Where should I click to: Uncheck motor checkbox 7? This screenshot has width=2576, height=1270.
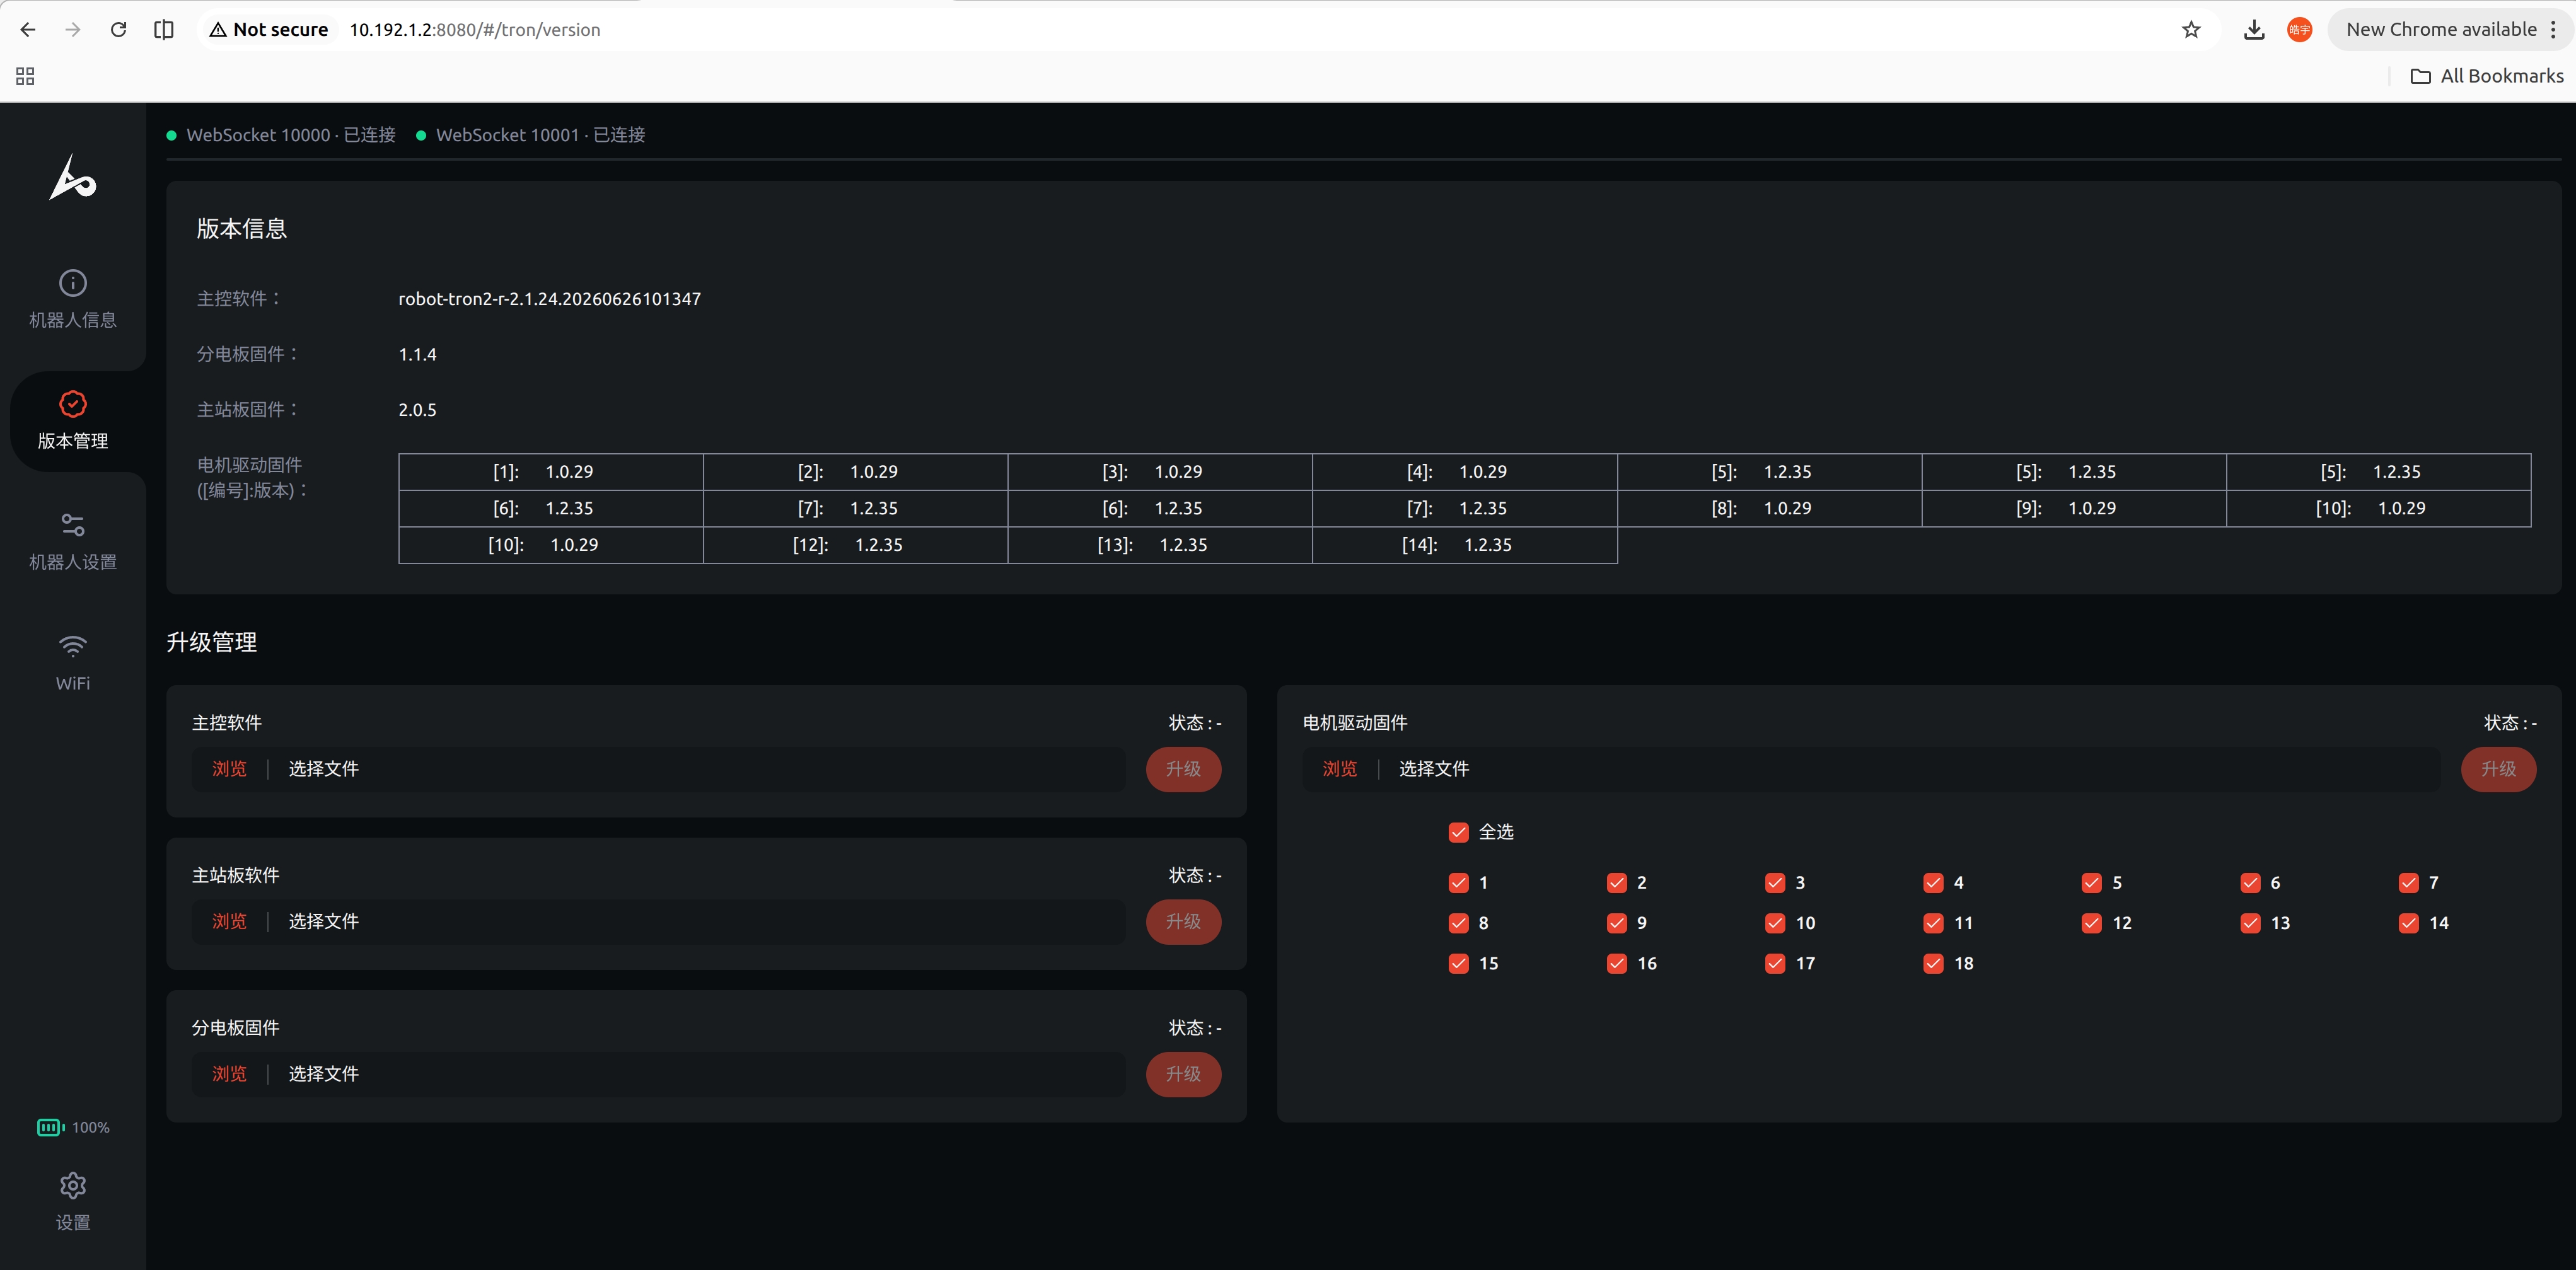click(x=2408, y=883)
